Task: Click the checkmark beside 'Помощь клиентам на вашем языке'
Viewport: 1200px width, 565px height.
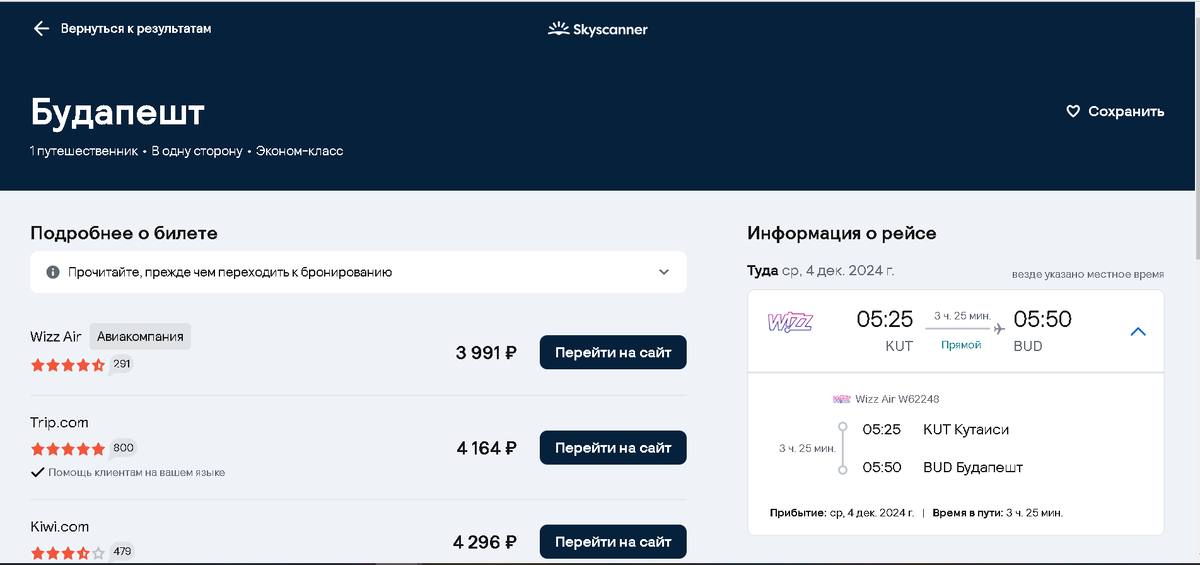Action: pos(37,472)
